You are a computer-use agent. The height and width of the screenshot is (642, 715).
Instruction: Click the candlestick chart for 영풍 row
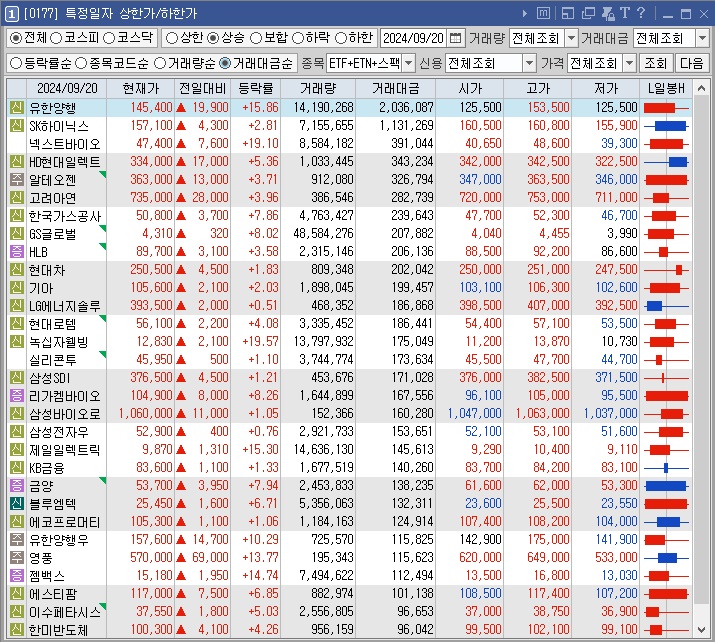(x=666, y=558)
